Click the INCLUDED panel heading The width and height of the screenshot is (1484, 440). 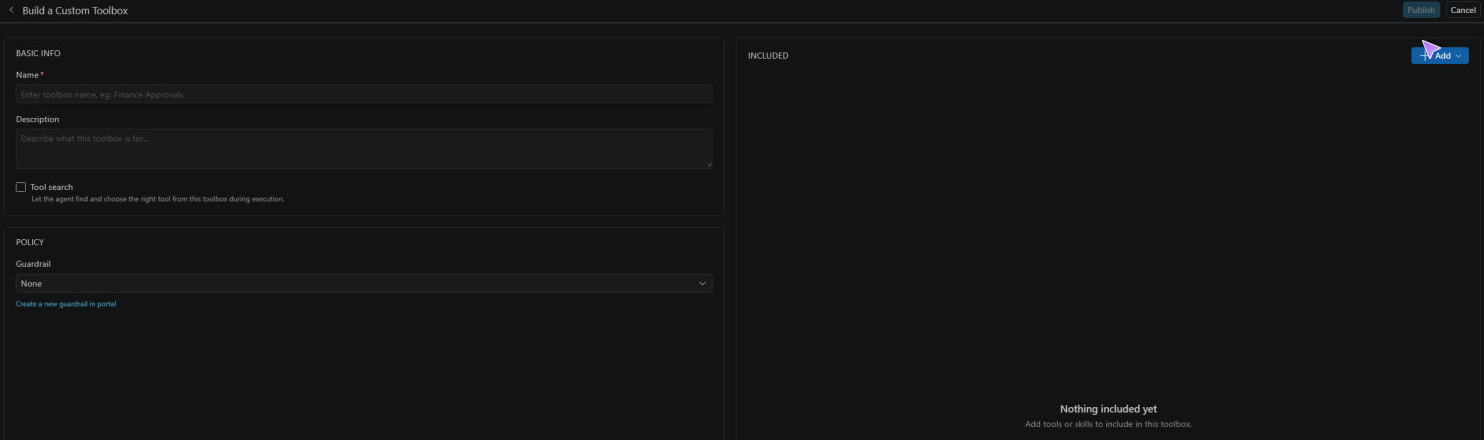(768, 56)
